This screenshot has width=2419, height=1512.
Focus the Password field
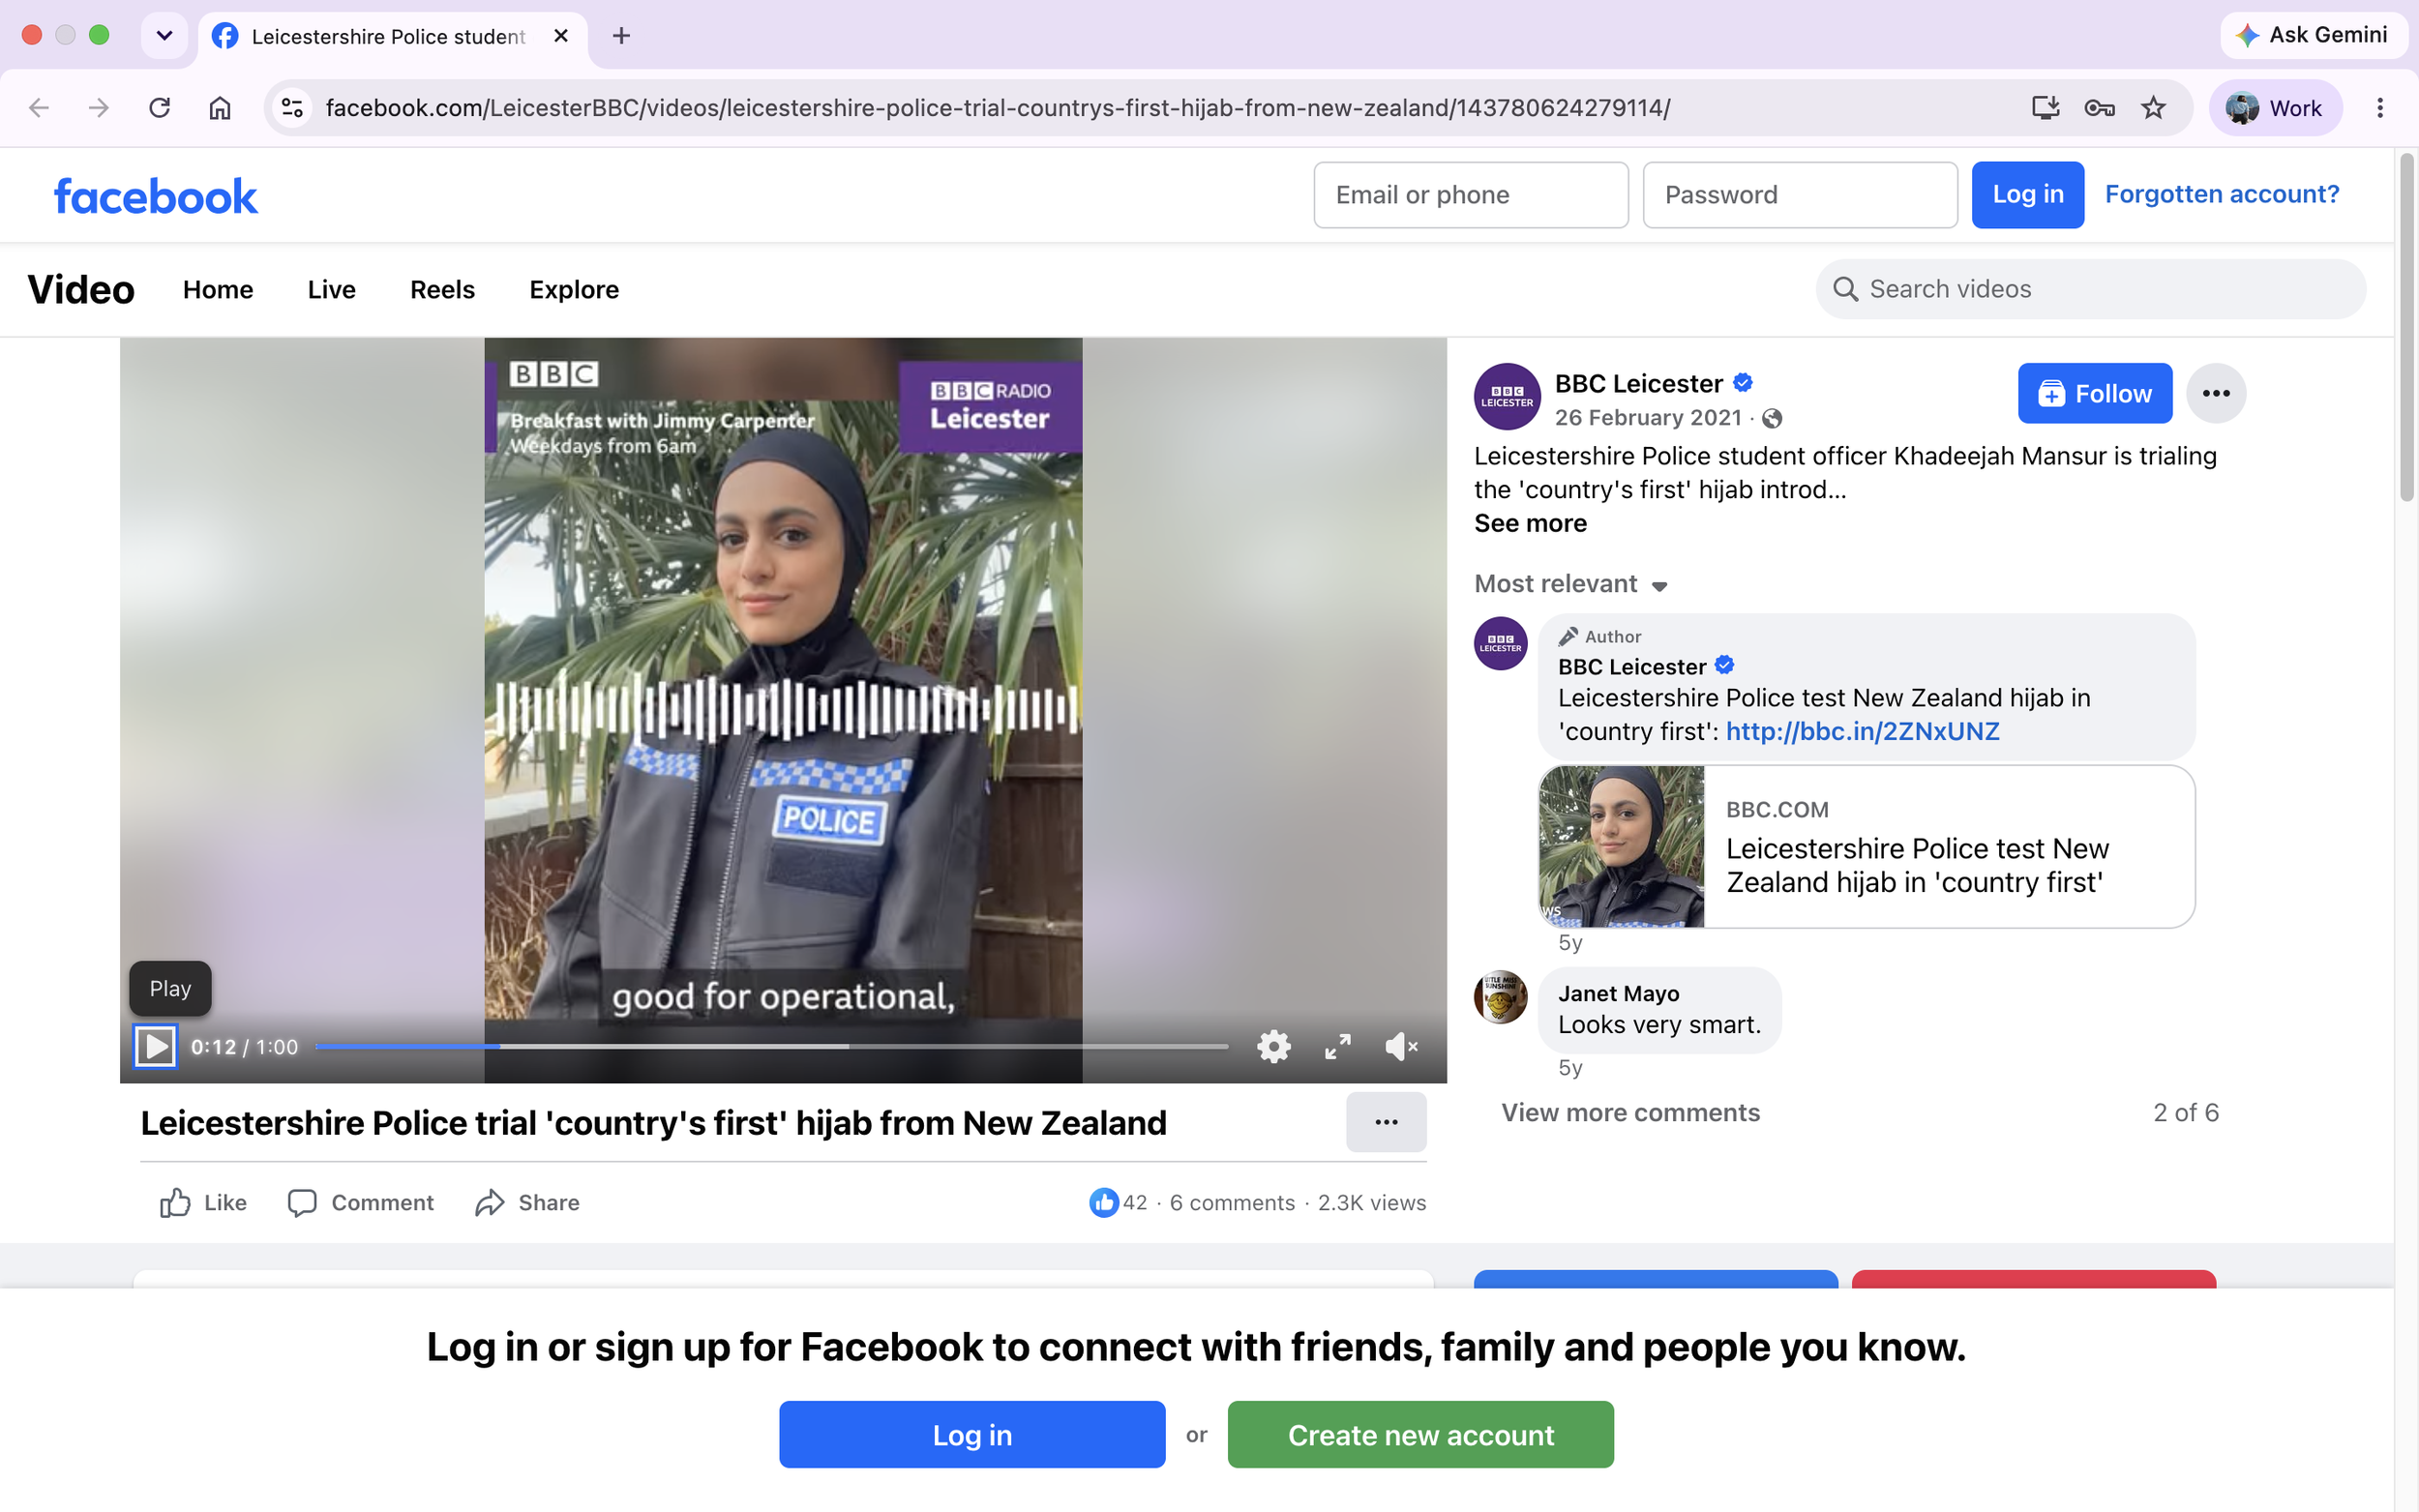(1799, 195)
